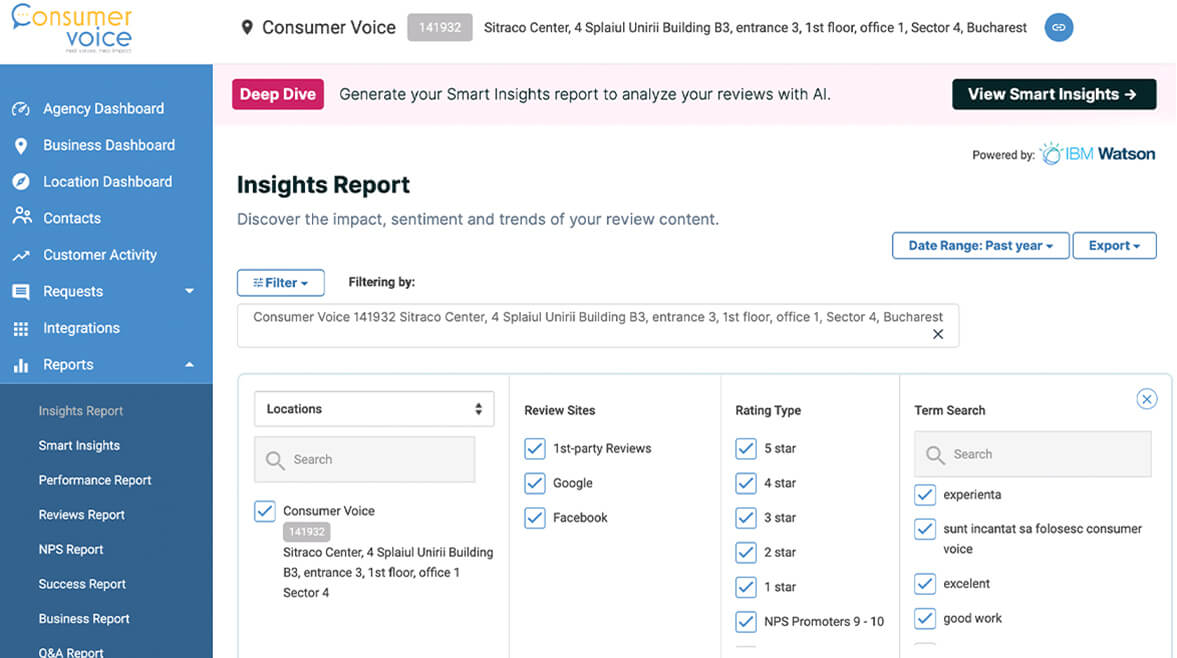
Task: Uncheck the 1 star rating
Action: (745, 587)
